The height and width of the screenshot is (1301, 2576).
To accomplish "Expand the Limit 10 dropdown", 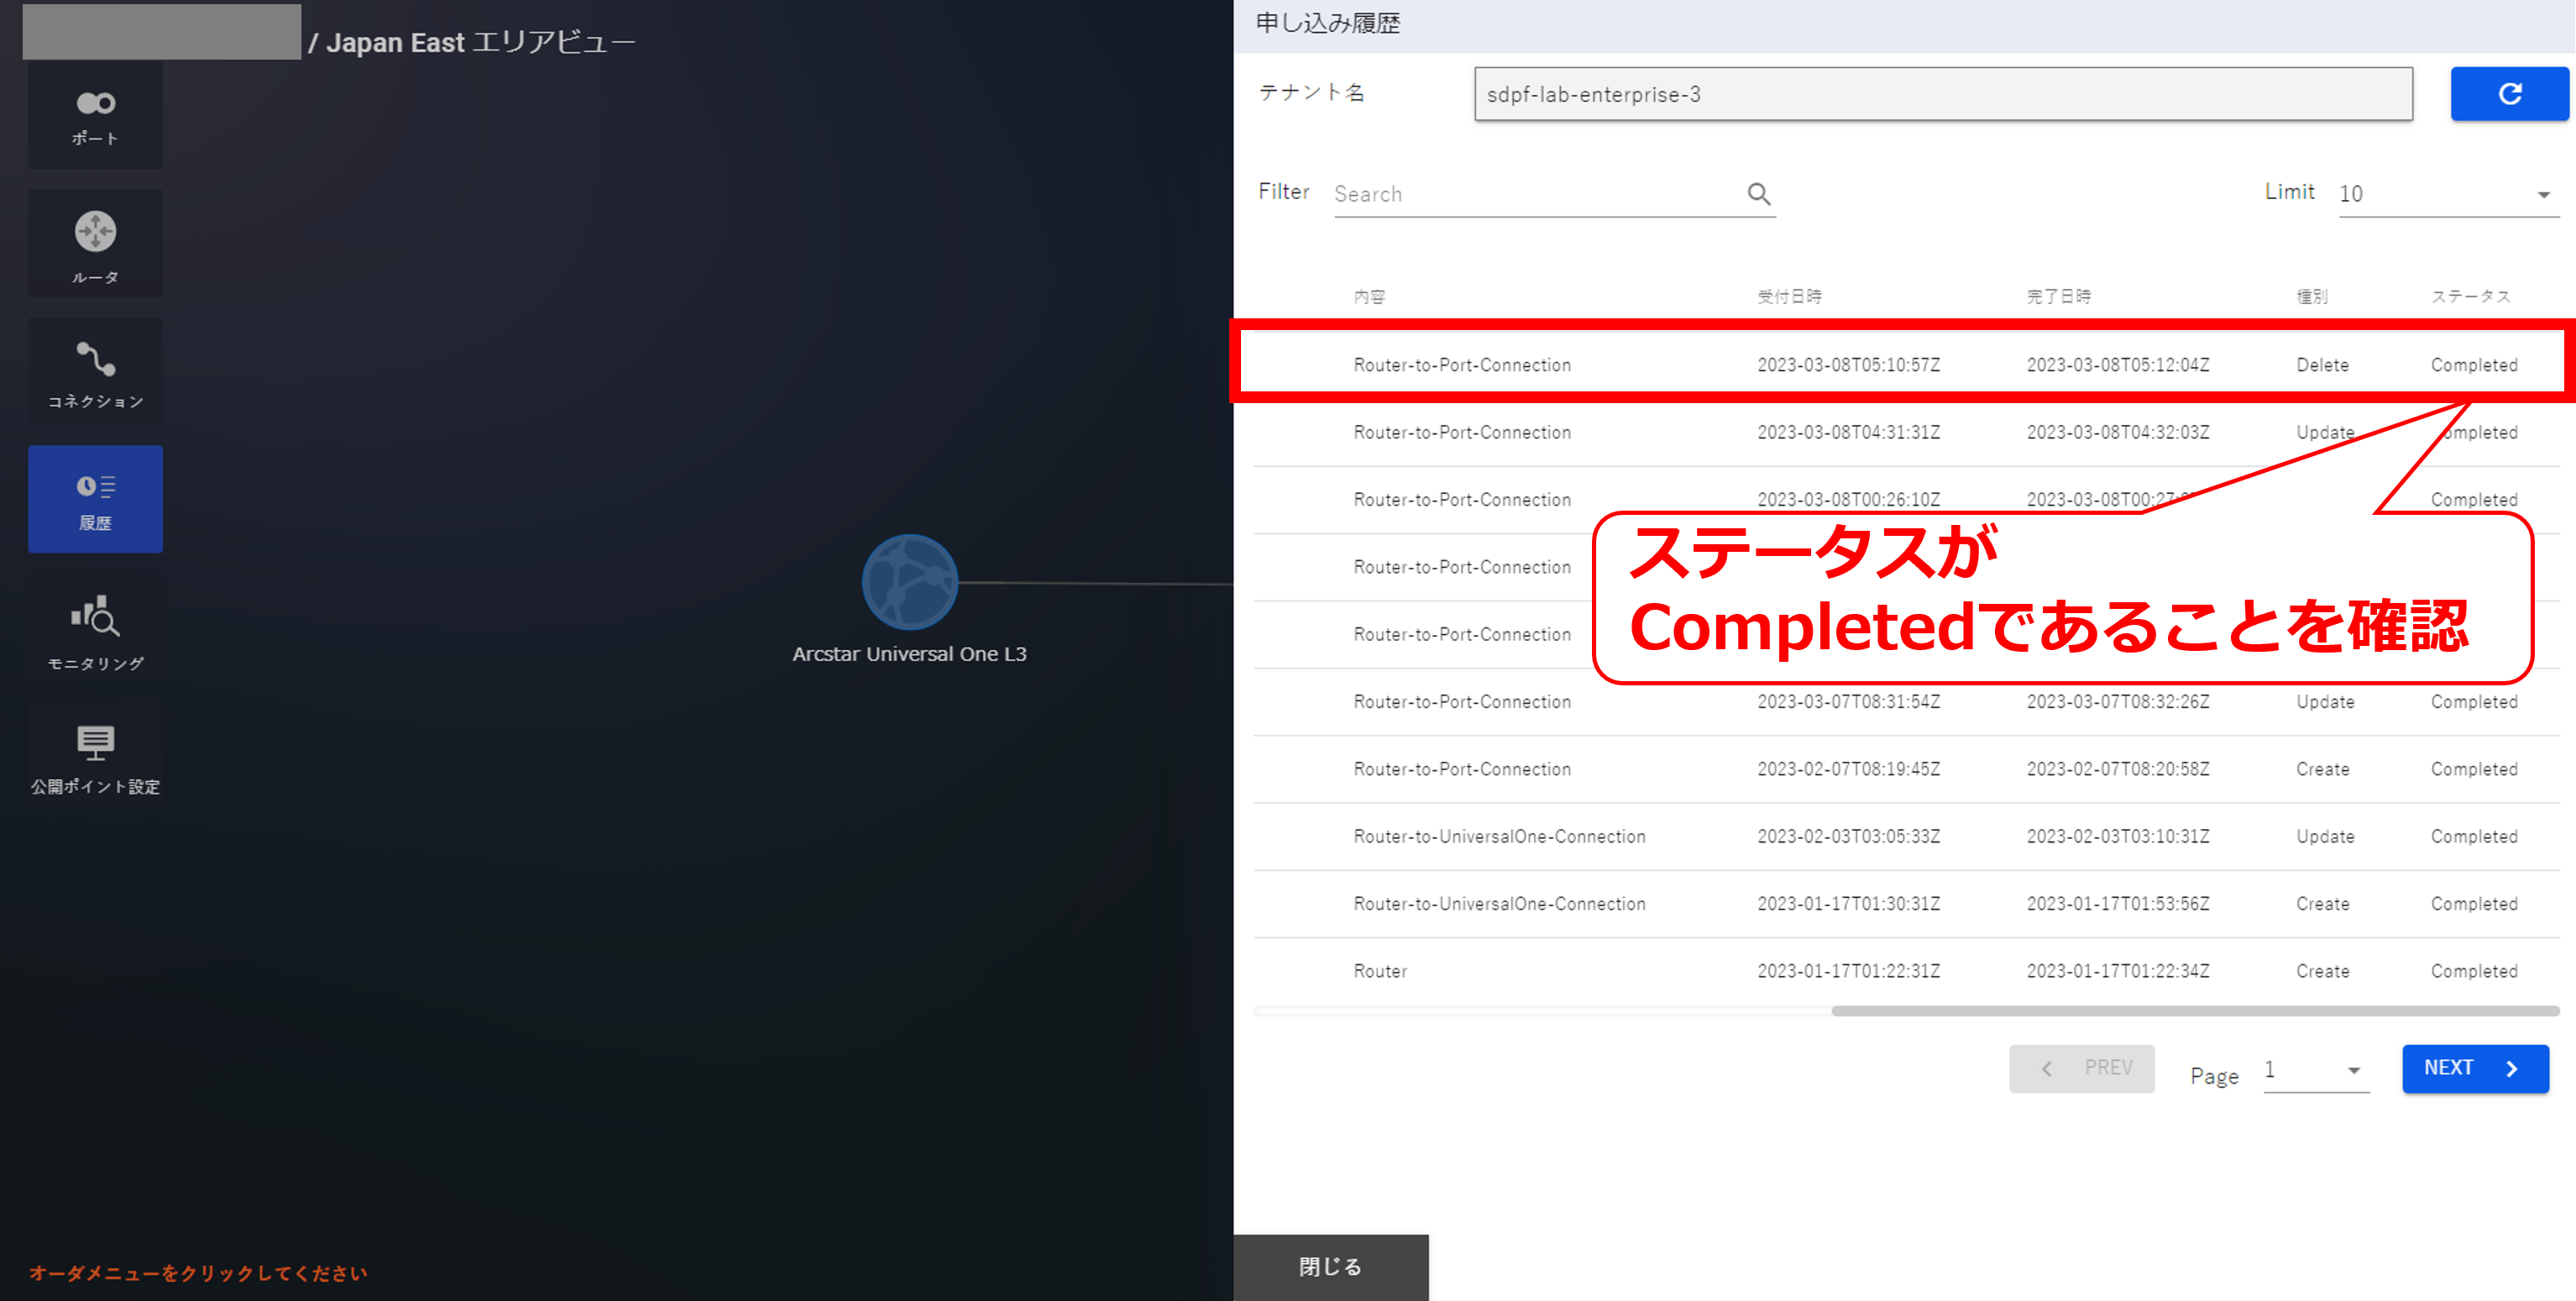I will pos(2446,194).
